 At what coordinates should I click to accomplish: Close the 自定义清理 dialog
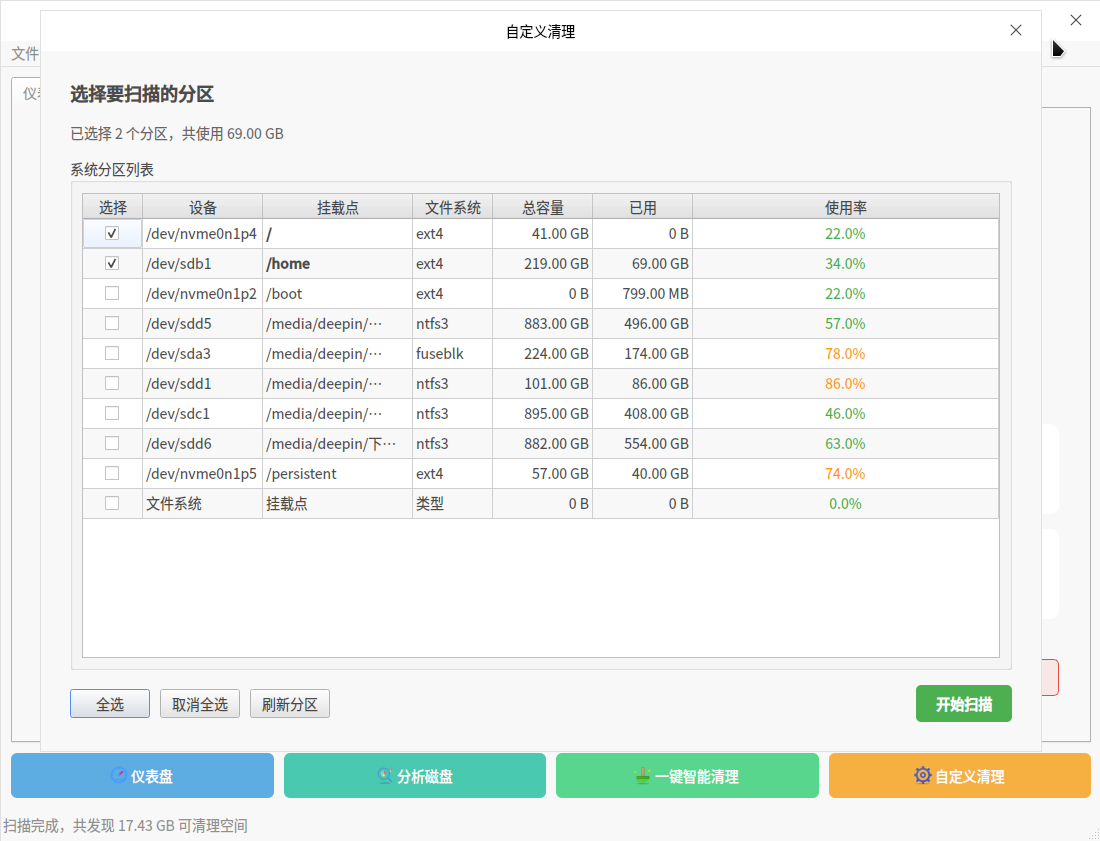pos(1016,30)
